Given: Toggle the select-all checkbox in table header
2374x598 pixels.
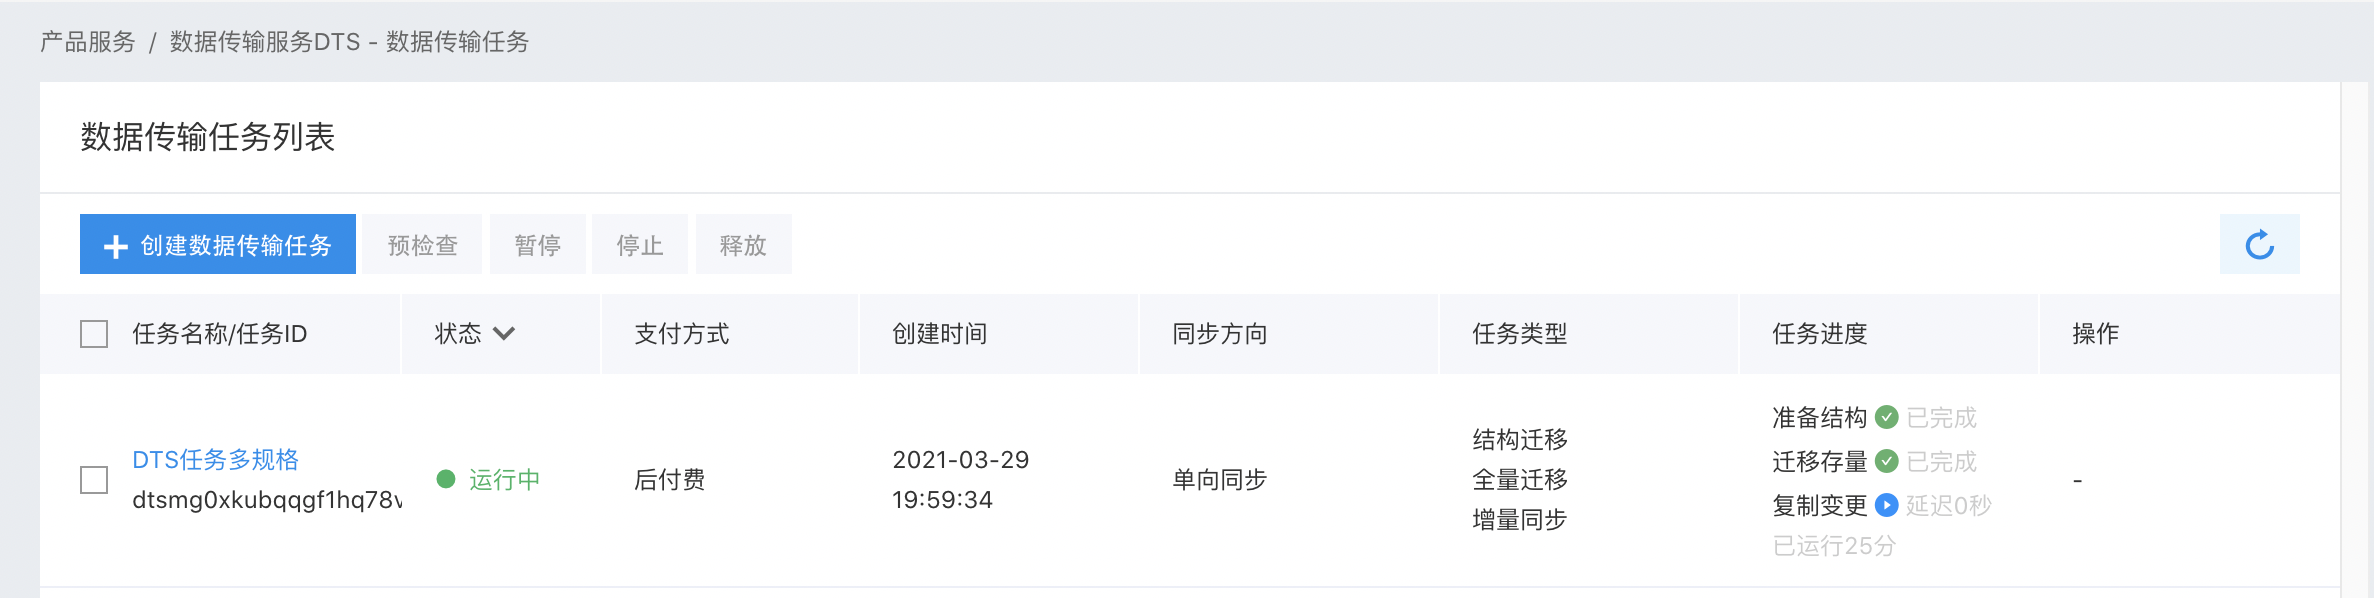Looking at the screenshot, I should pos(94,334).
